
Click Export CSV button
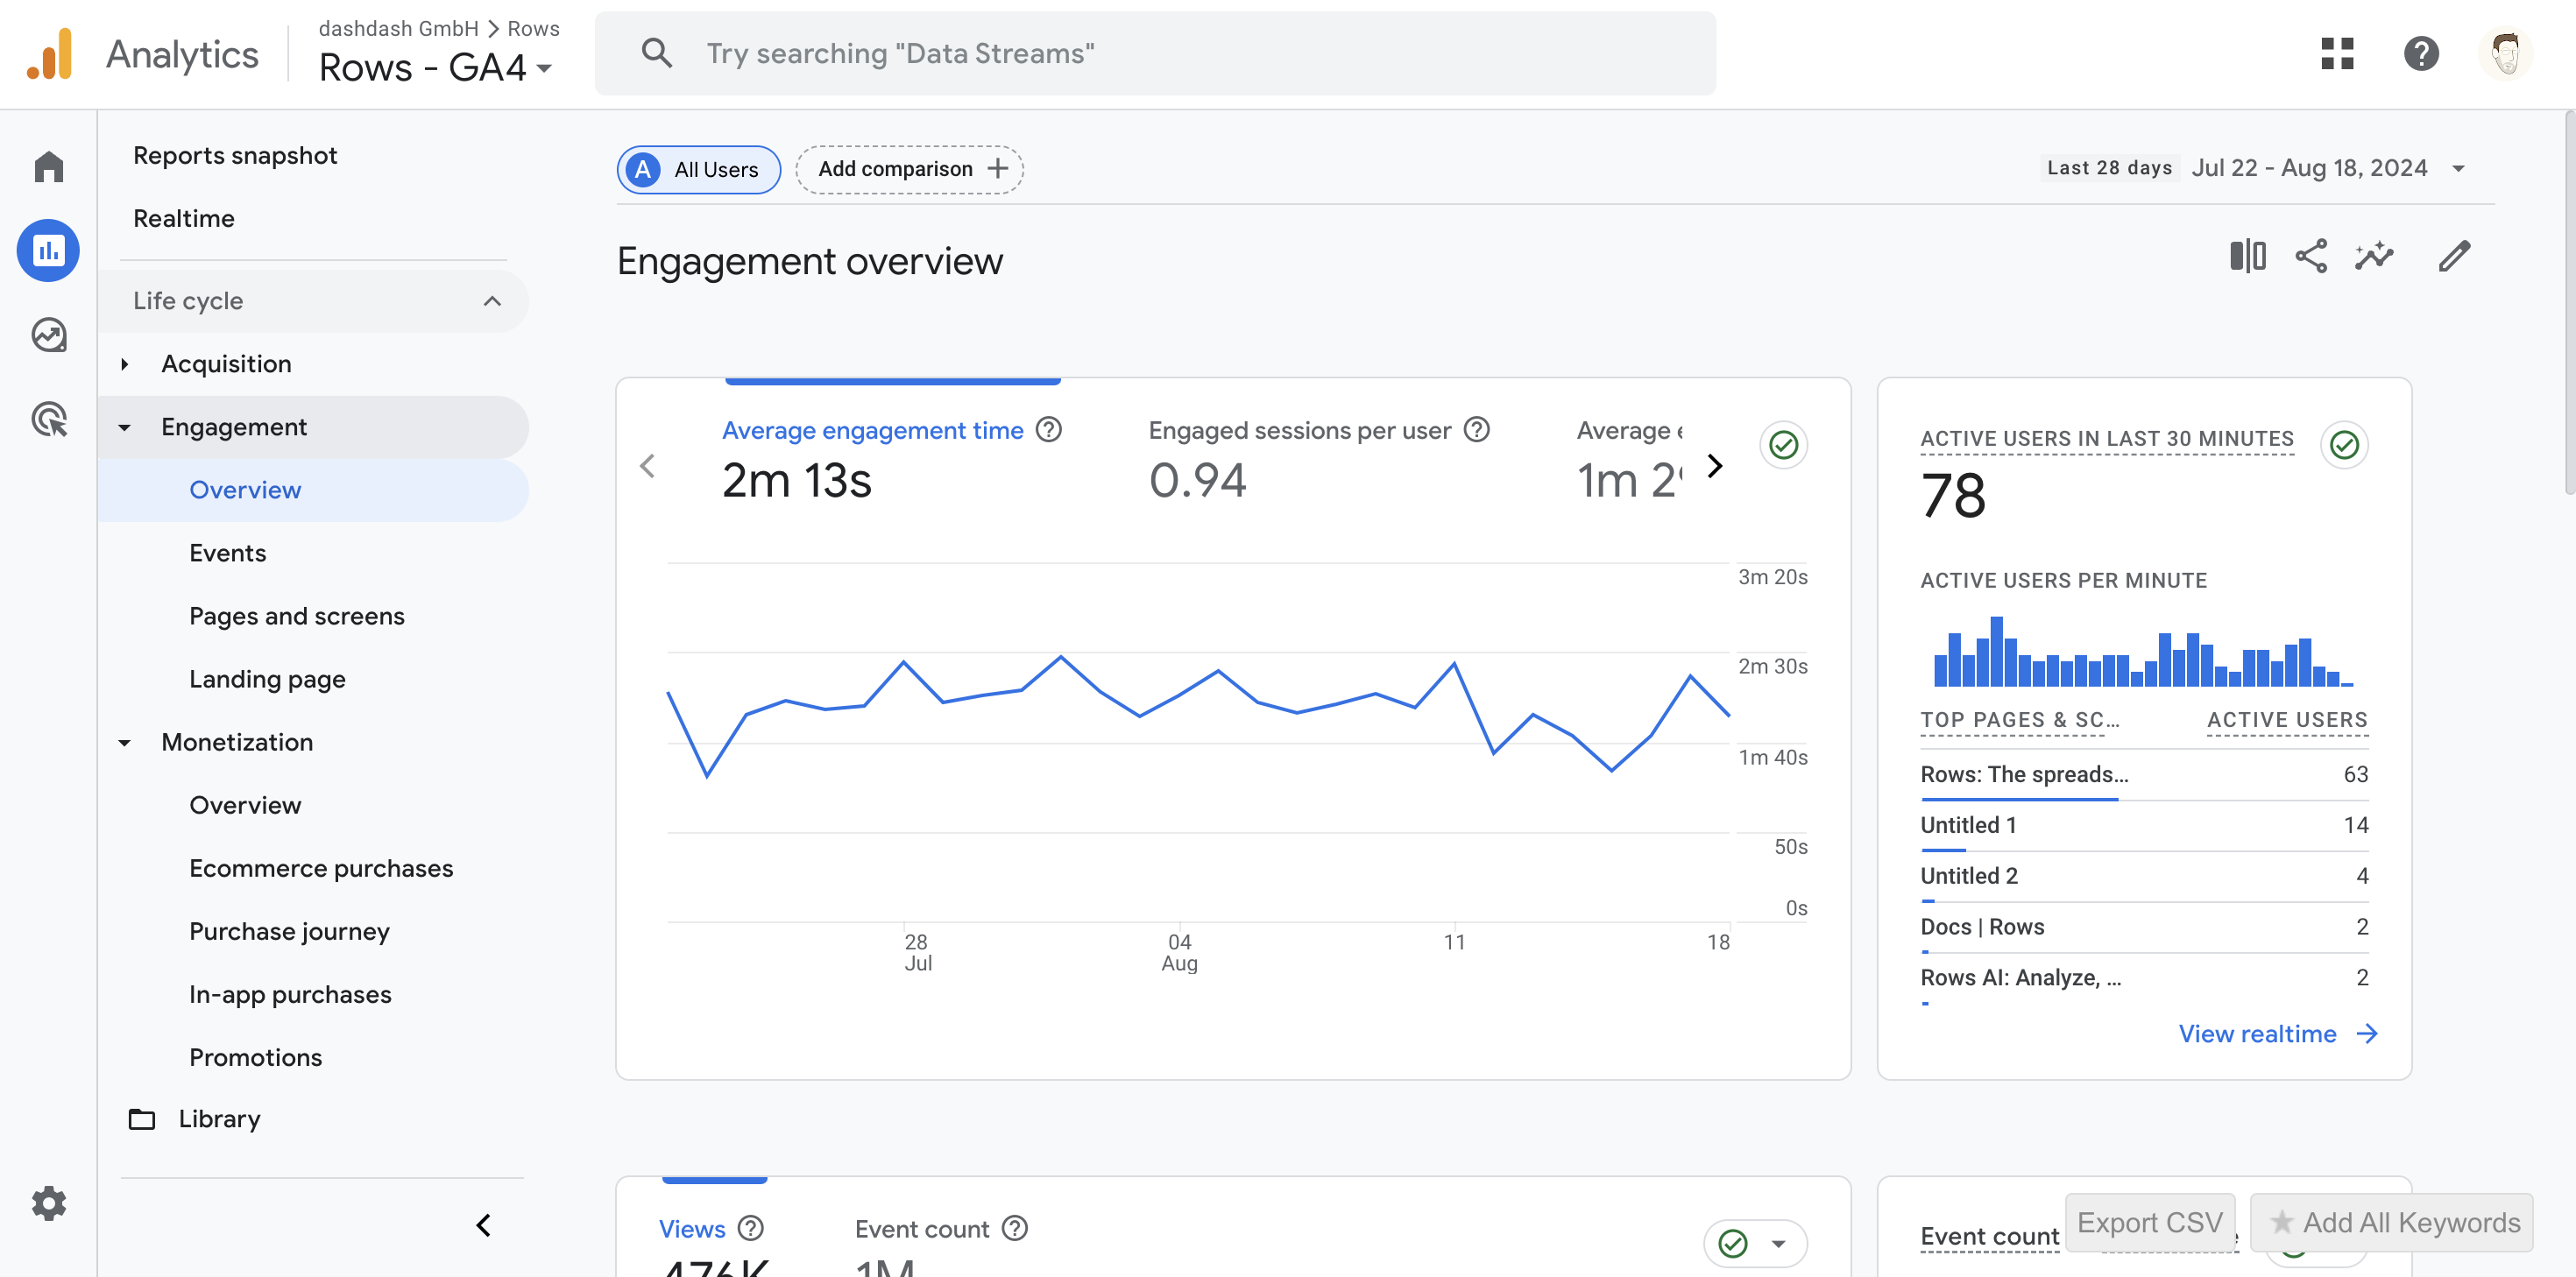pyautogui.click(x=2150, y=1222)
